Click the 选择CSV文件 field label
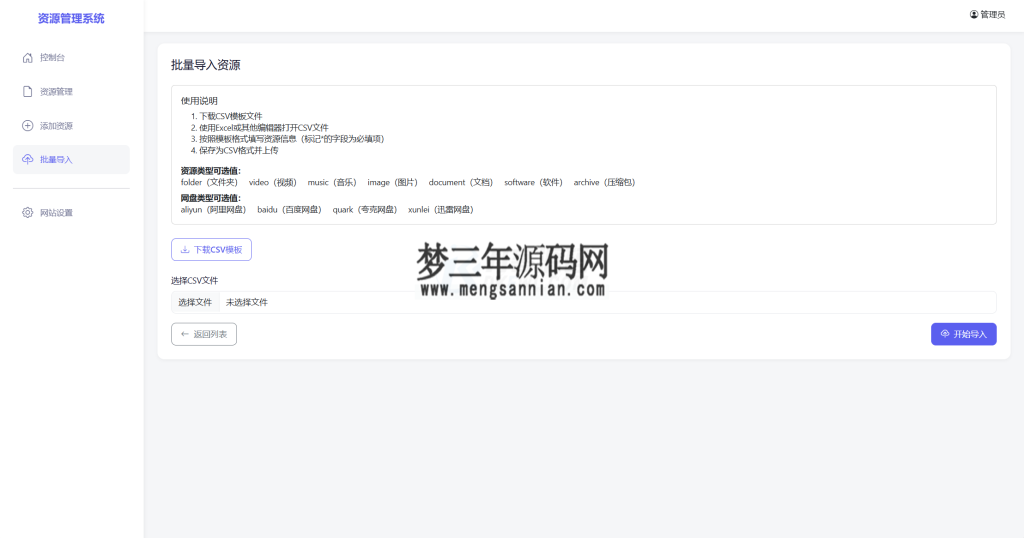The image size is (1024, 538). 195,281
